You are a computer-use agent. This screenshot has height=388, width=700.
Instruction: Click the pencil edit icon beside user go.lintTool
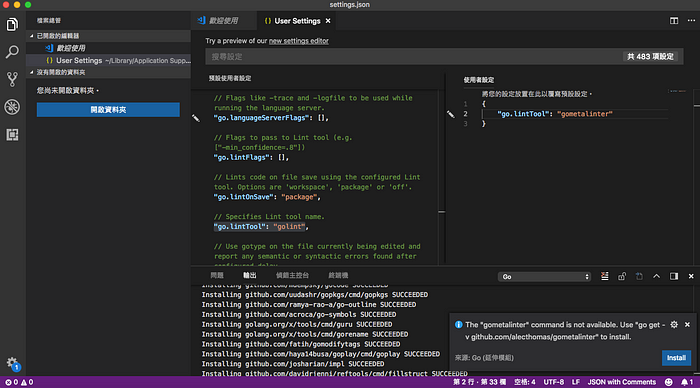[450, 114]
